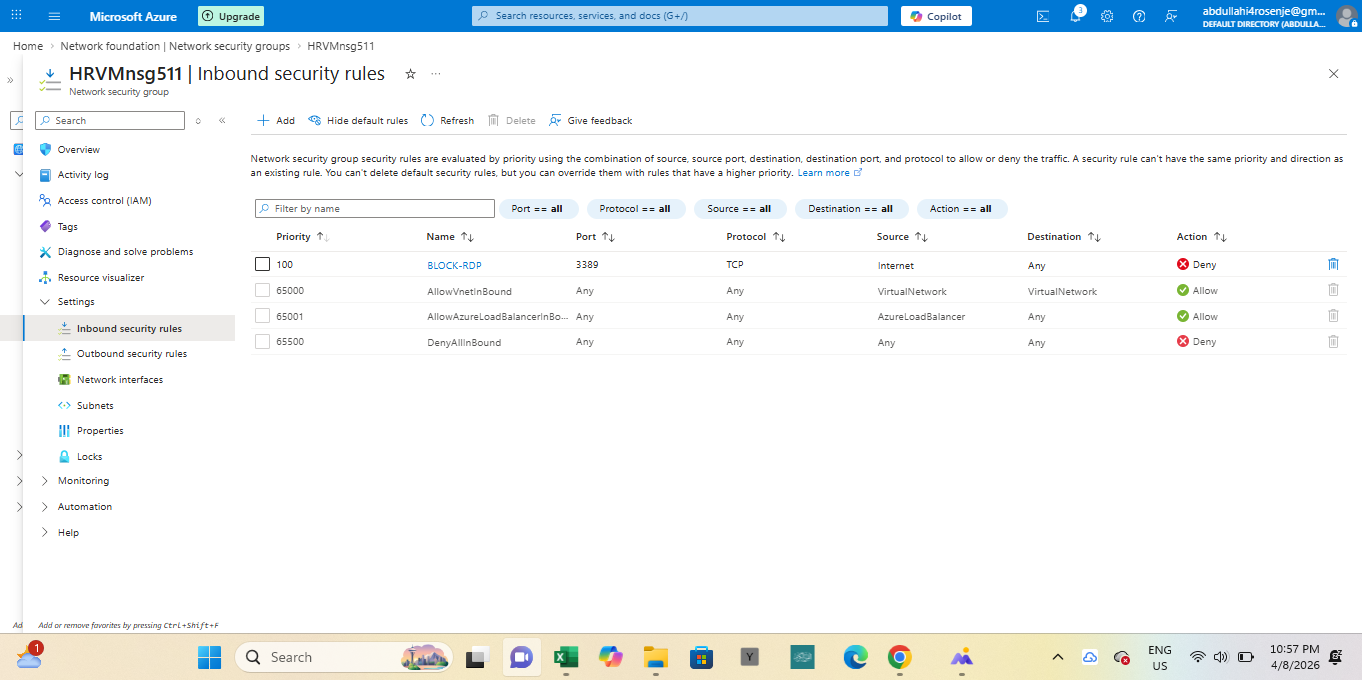Open Copilot from the top bar
Image resolution: width=1362 pixels, height=680 pixels.
coord(936,16)
